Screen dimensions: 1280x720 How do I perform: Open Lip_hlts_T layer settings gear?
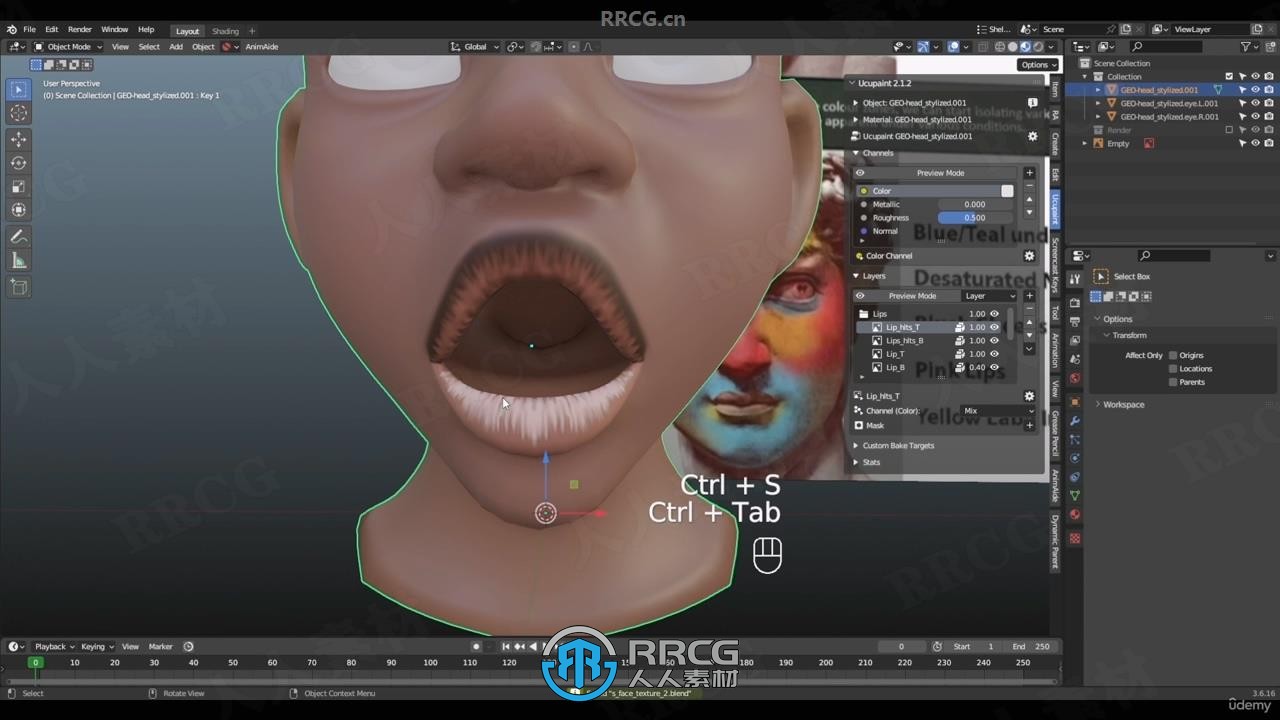coord(1029,396)
